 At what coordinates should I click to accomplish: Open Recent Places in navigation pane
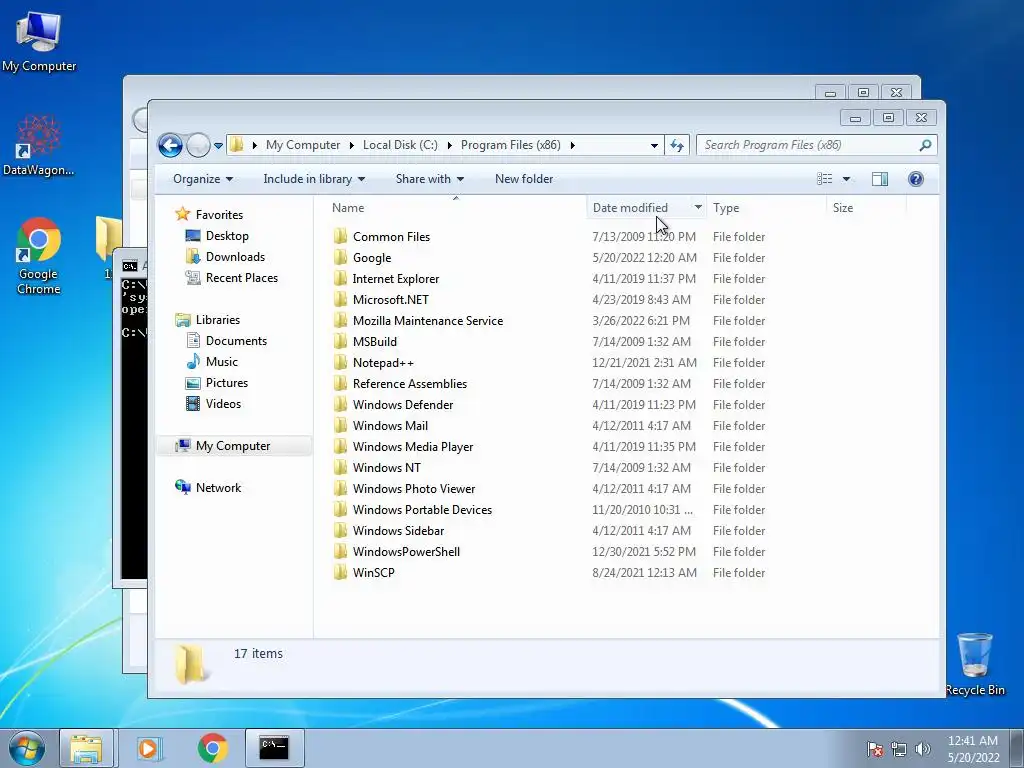pos(242,278)
